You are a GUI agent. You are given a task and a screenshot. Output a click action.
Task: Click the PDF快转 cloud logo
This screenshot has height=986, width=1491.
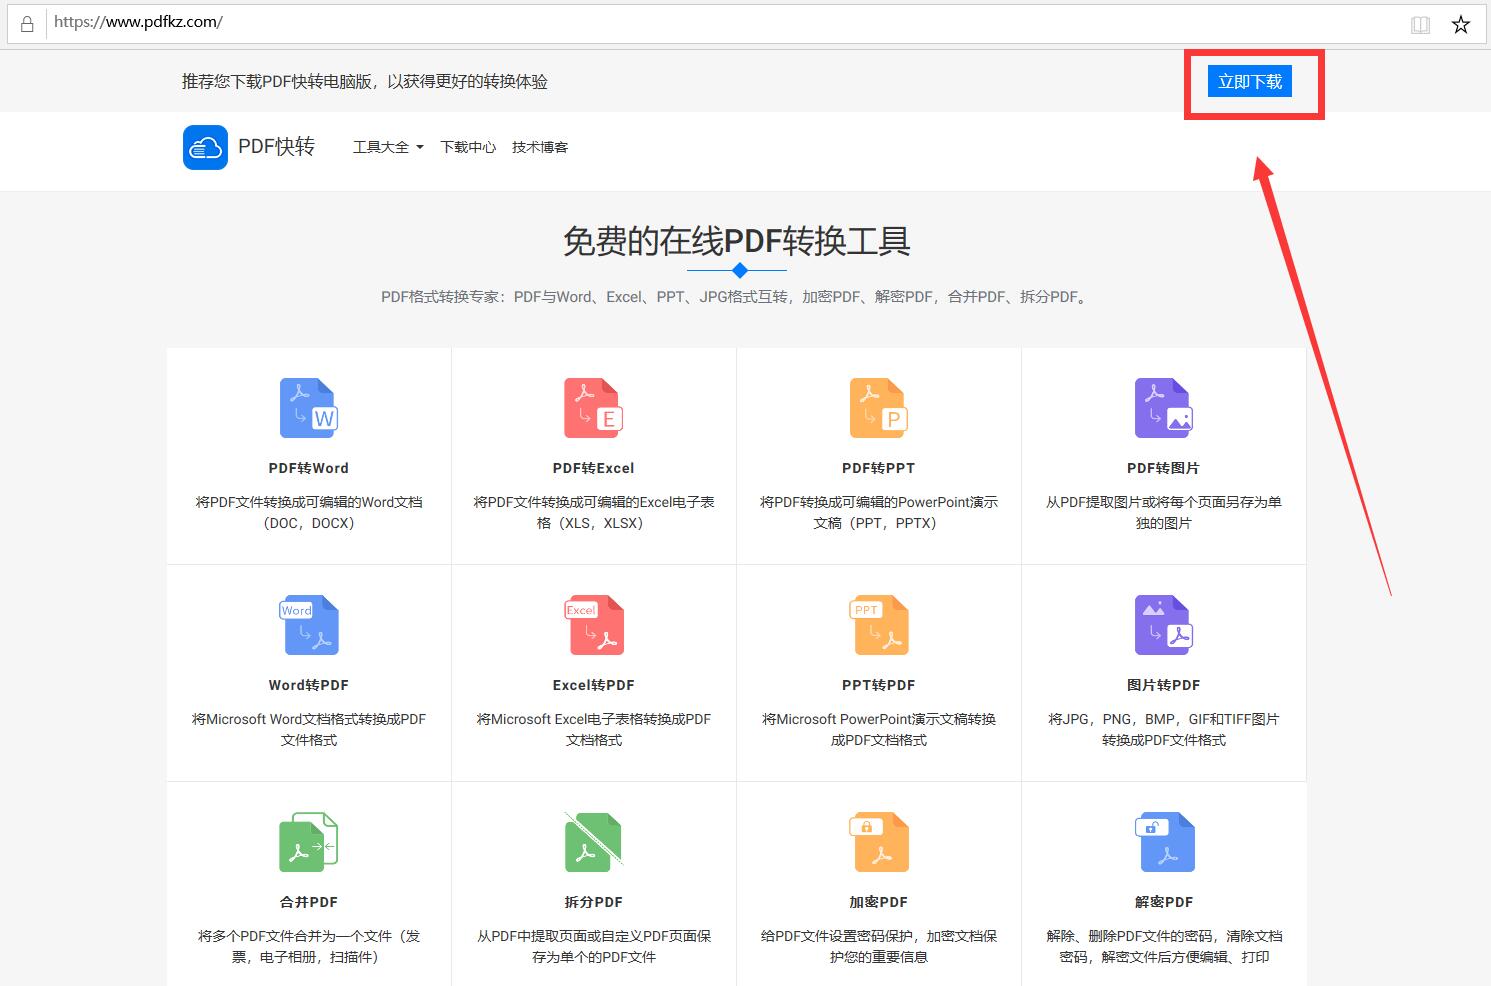pyautogui.click(x=204, y=147)
